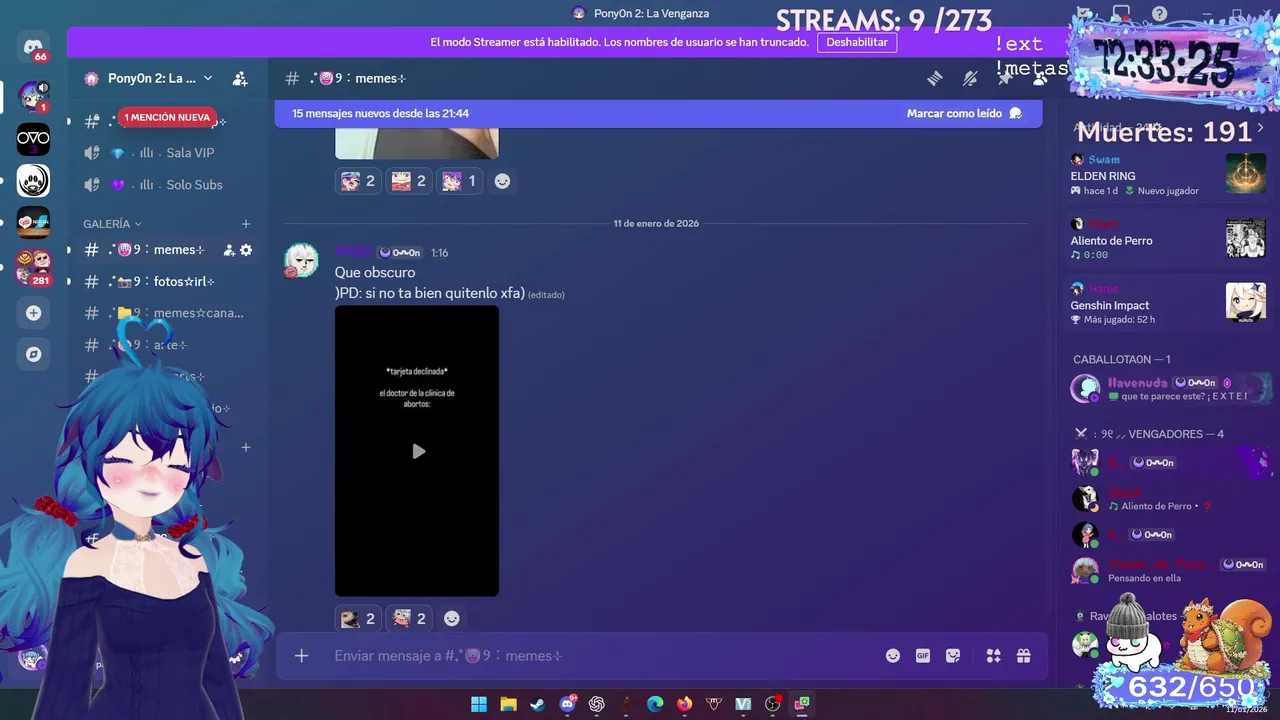Toggle second reaction with count 2 above date
This screenshot has width=1280, height=720.
coord(409,181)
